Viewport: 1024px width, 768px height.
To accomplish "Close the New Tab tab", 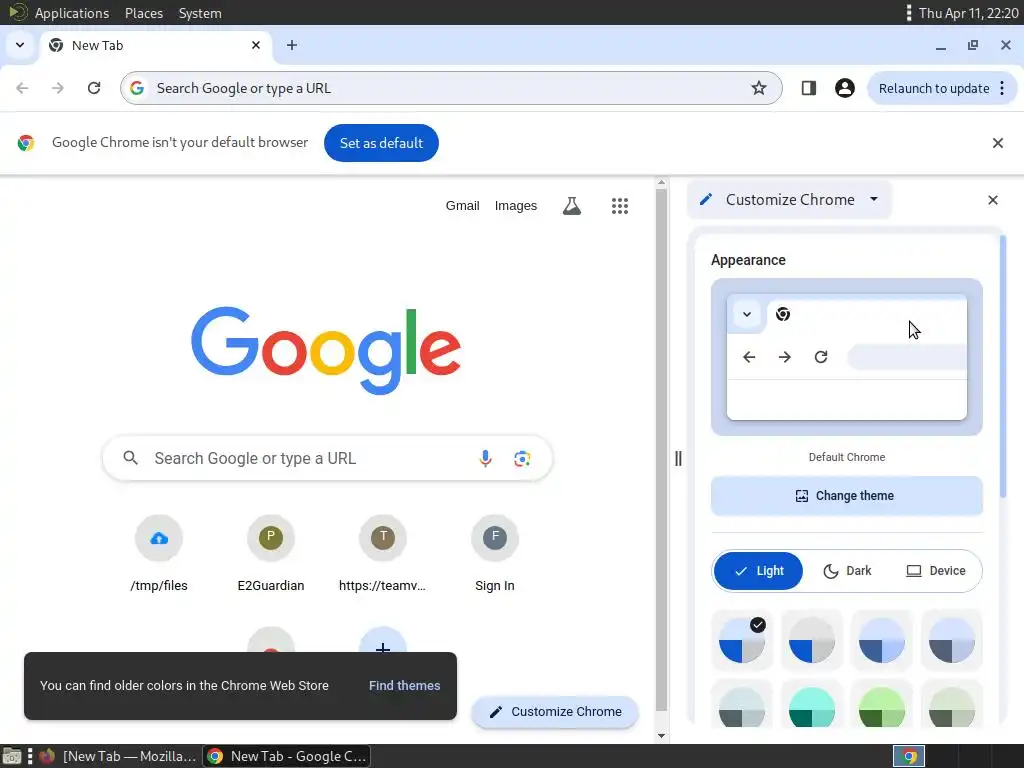I will pos(256,45).
